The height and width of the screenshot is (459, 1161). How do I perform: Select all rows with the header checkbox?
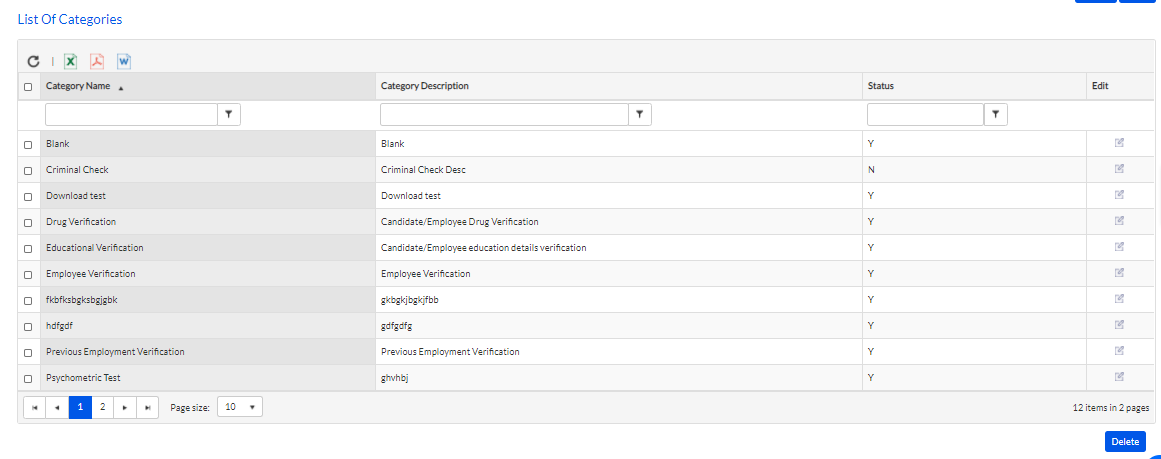[28, 87]
